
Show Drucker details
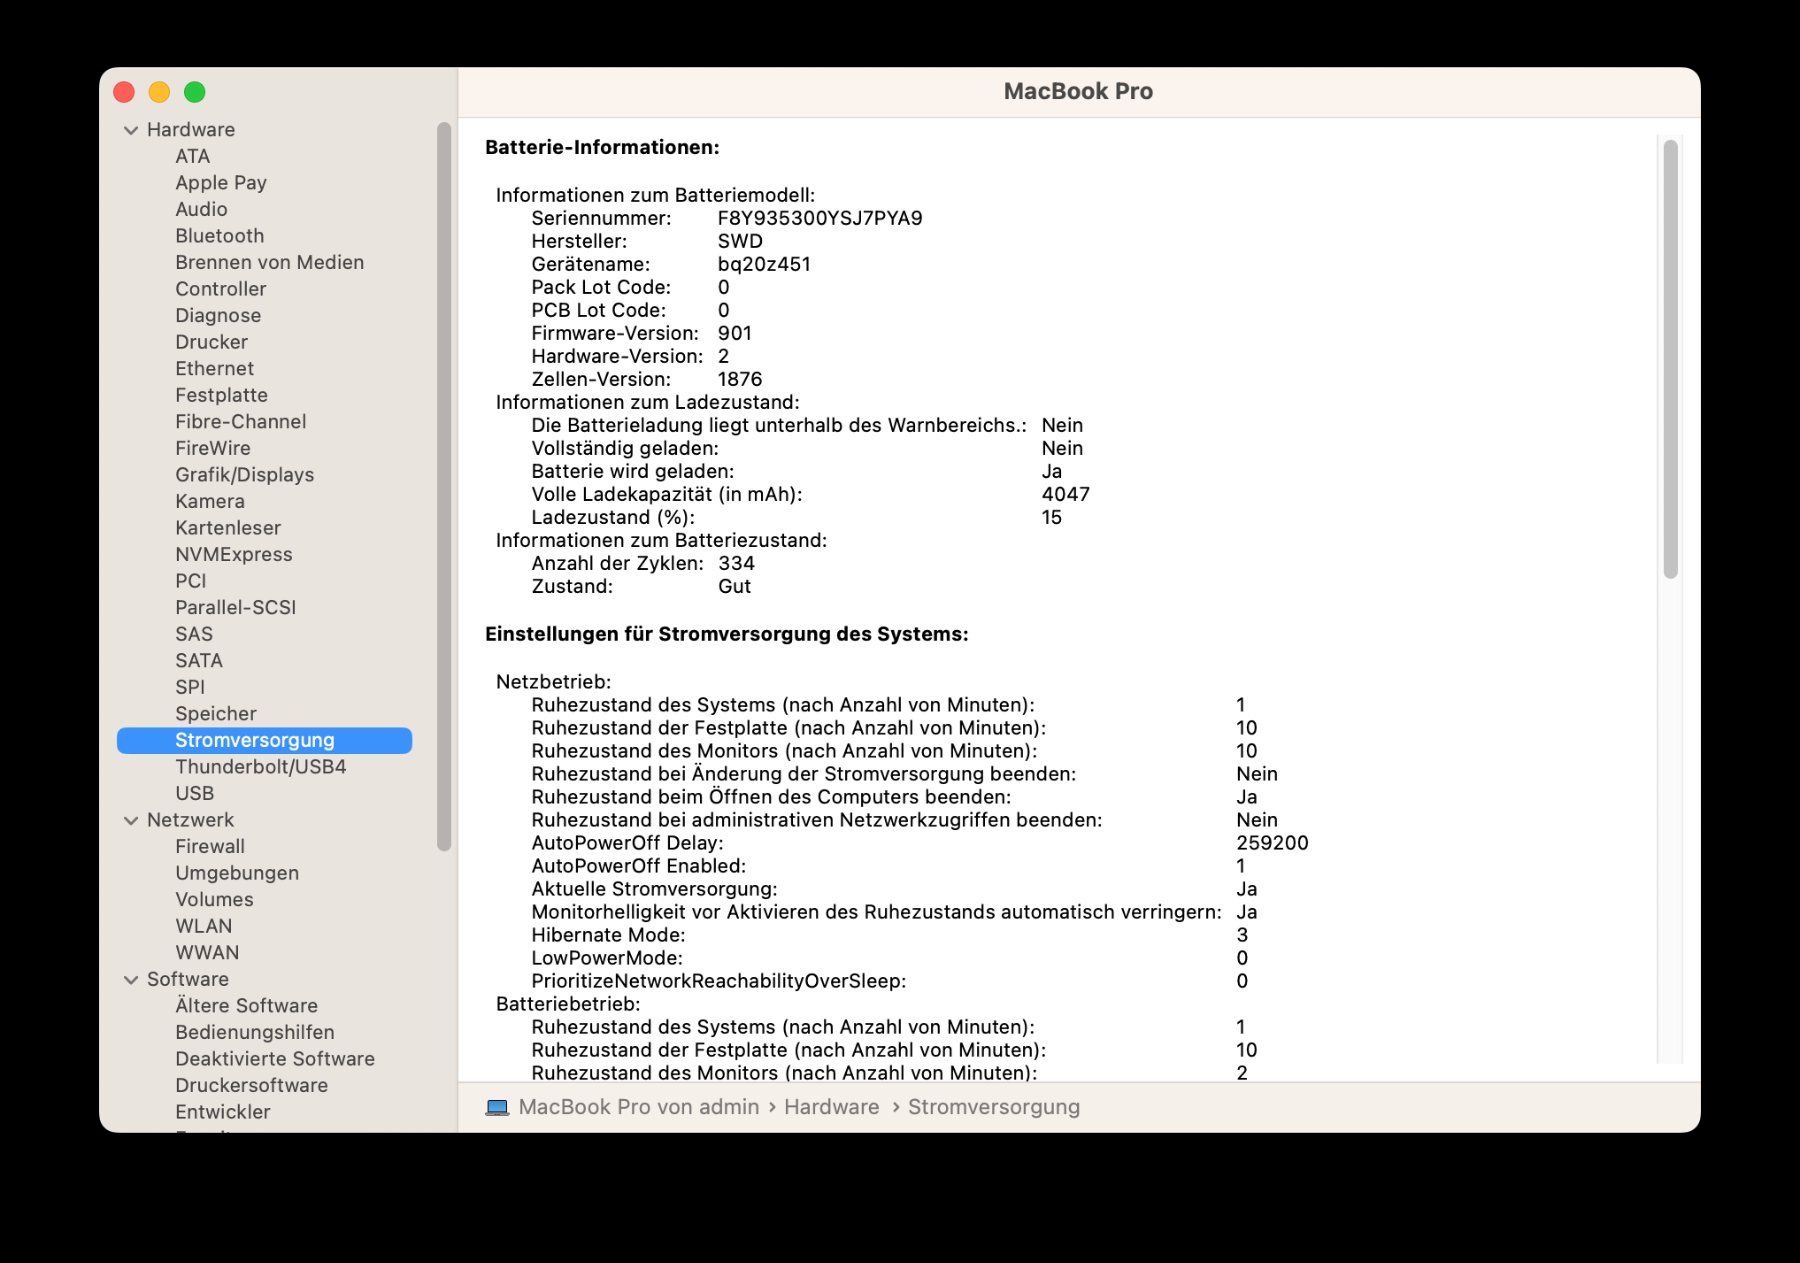[x=212, y=342]
